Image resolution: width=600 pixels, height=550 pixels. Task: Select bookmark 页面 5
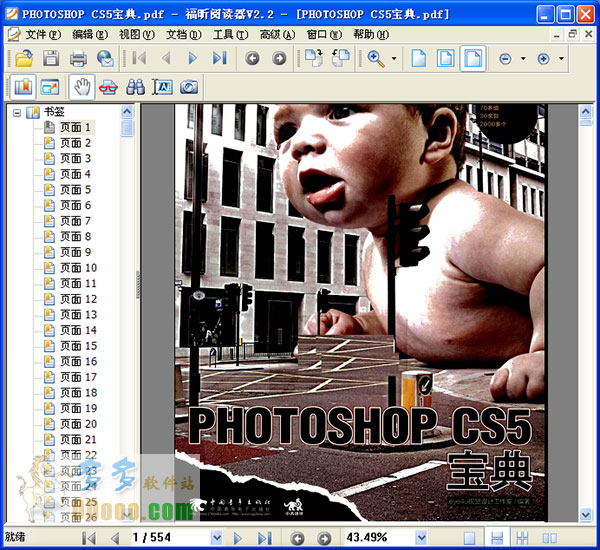[x=75, y=189]
